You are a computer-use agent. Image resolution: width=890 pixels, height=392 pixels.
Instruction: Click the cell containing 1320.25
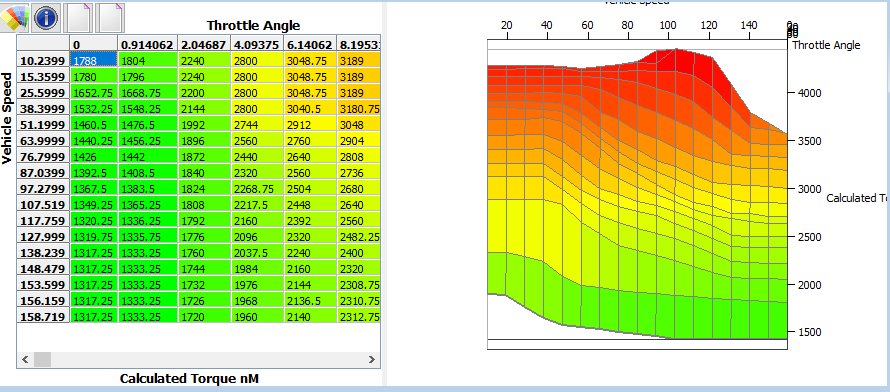94,220
